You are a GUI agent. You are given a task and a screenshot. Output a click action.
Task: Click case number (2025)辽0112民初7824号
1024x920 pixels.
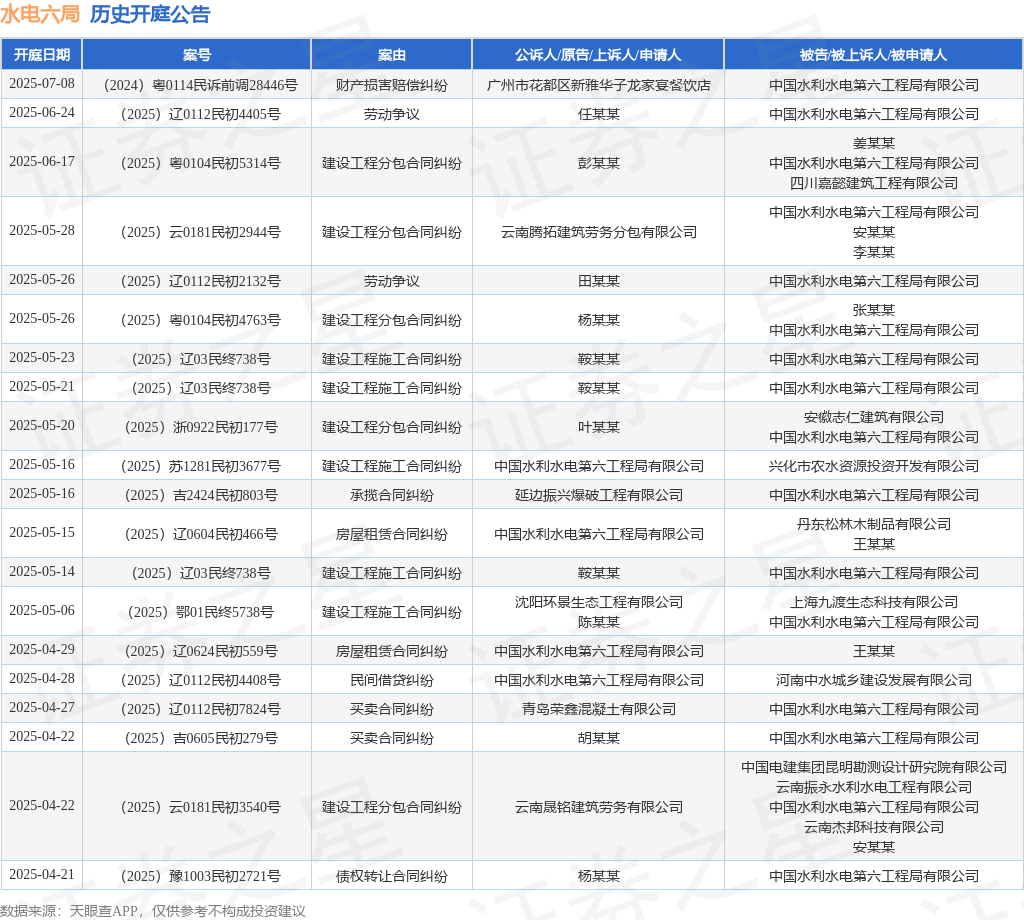click(x=197, y=710)
